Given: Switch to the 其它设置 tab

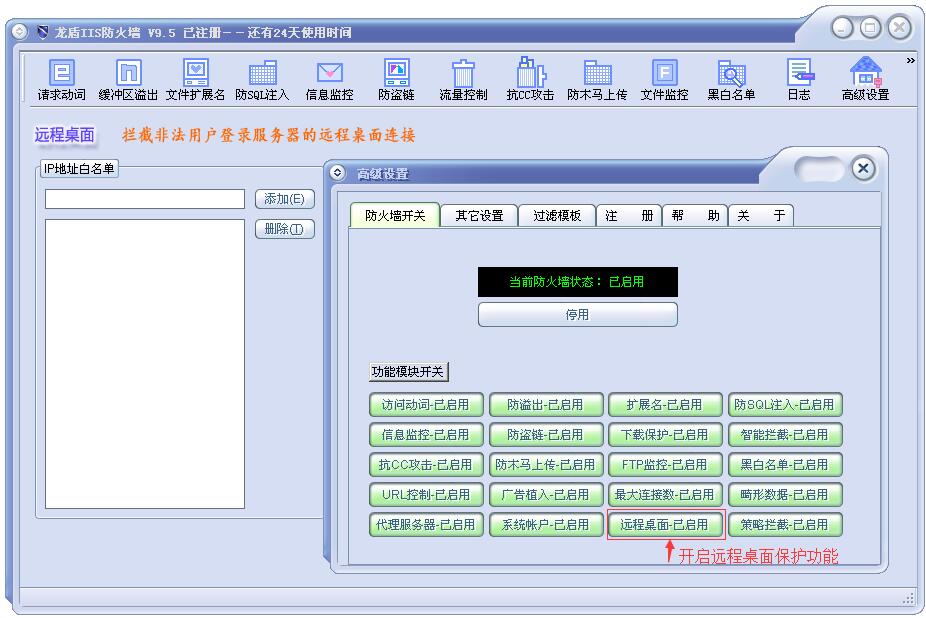Looking at the screenshot, I should pos(480,216).
